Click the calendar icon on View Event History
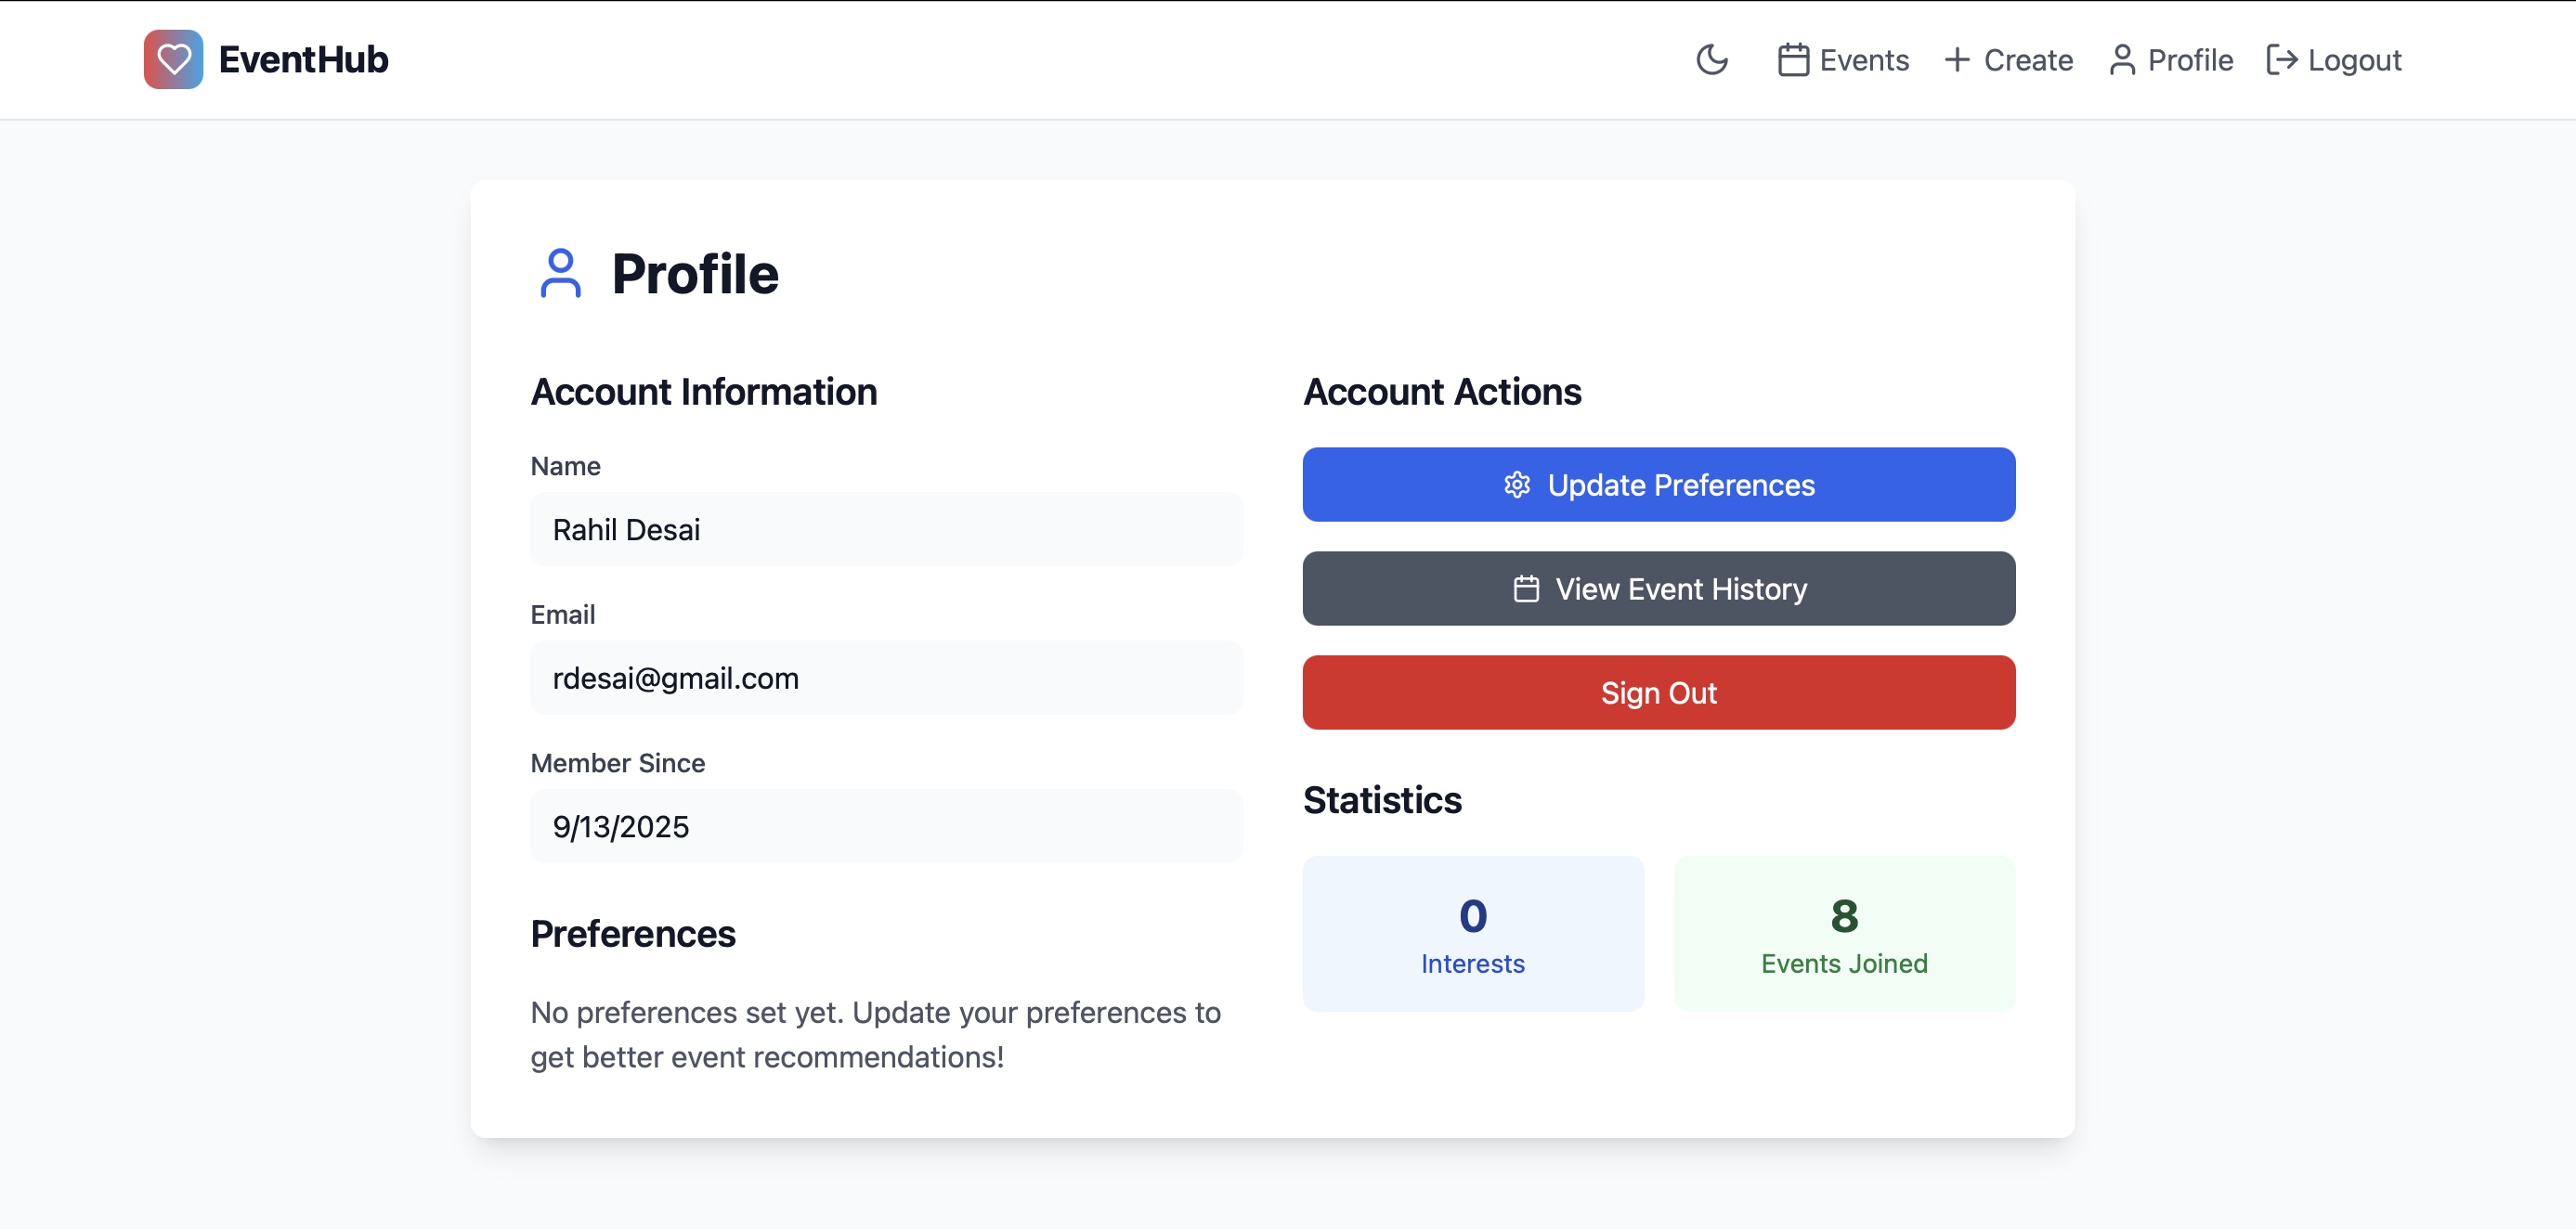The width and height of the screenshot is (2576, 1229). click(1526, 589)
